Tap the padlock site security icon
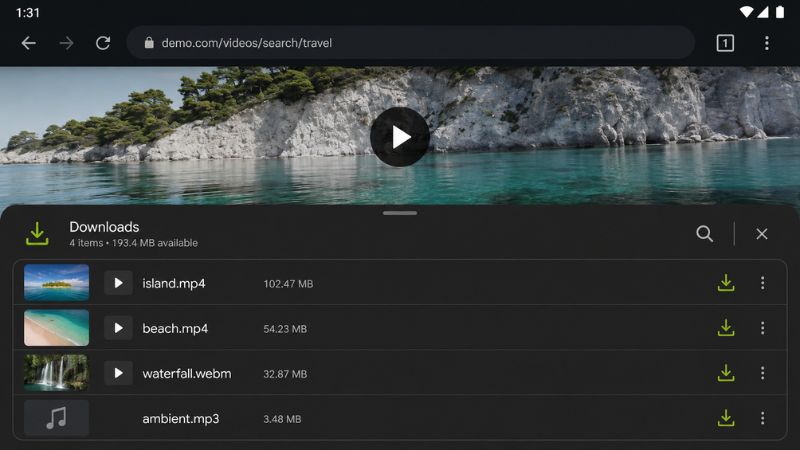This screenshot has height=450, width=800. [149, 43]
